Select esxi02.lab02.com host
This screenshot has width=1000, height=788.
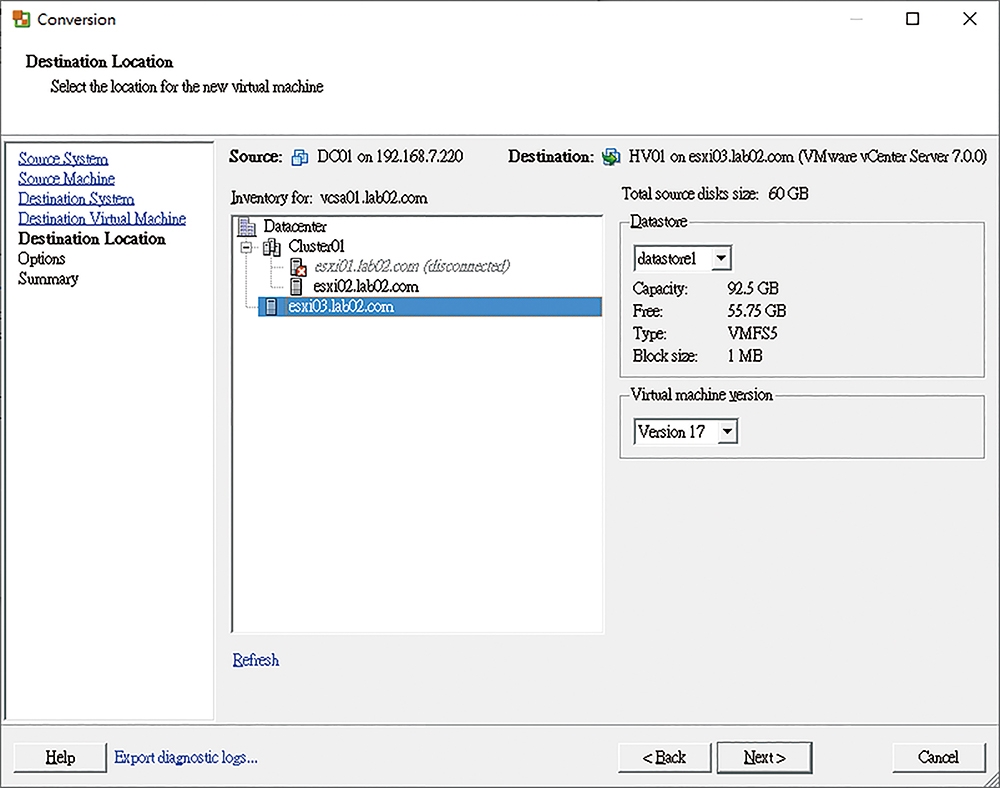pos(366,286)
